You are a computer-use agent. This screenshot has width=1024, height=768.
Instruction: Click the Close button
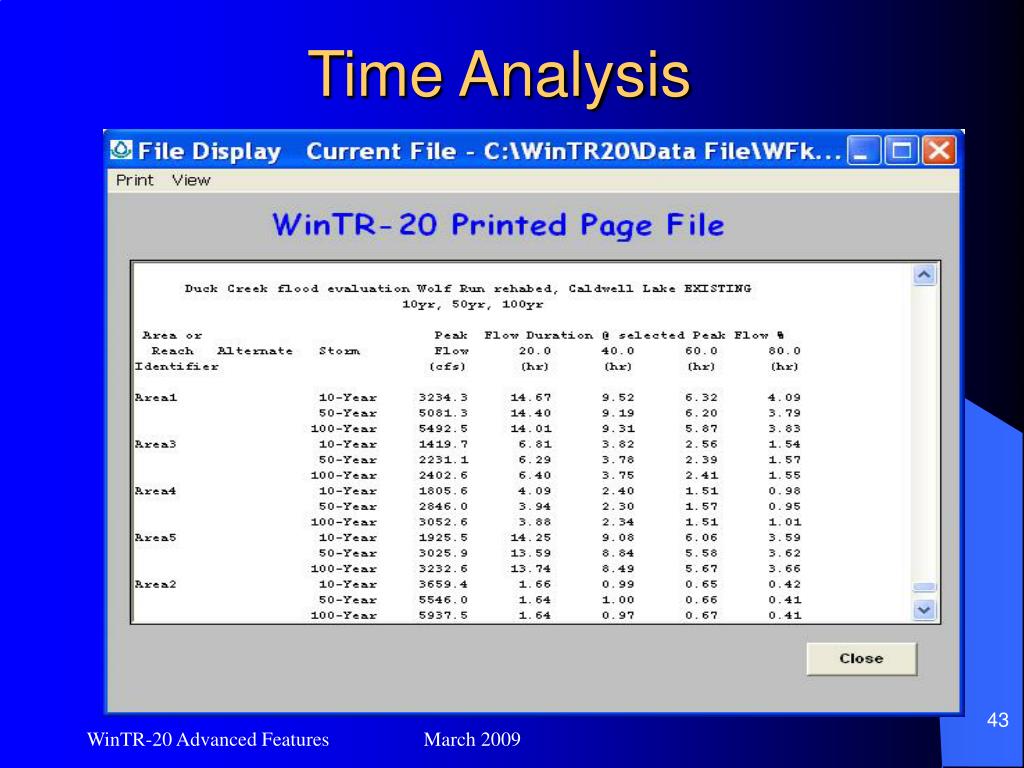pyautogui.click(x=861, y=658)
